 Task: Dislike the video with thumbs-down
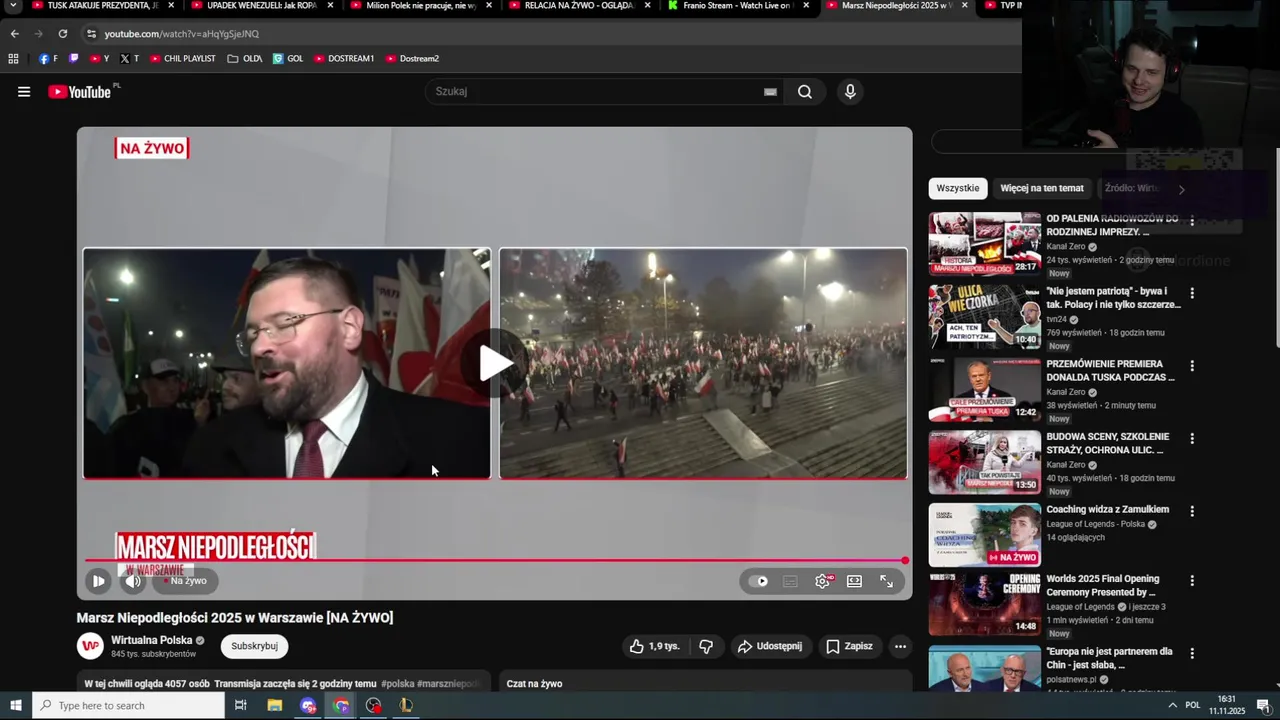(706, 647)
